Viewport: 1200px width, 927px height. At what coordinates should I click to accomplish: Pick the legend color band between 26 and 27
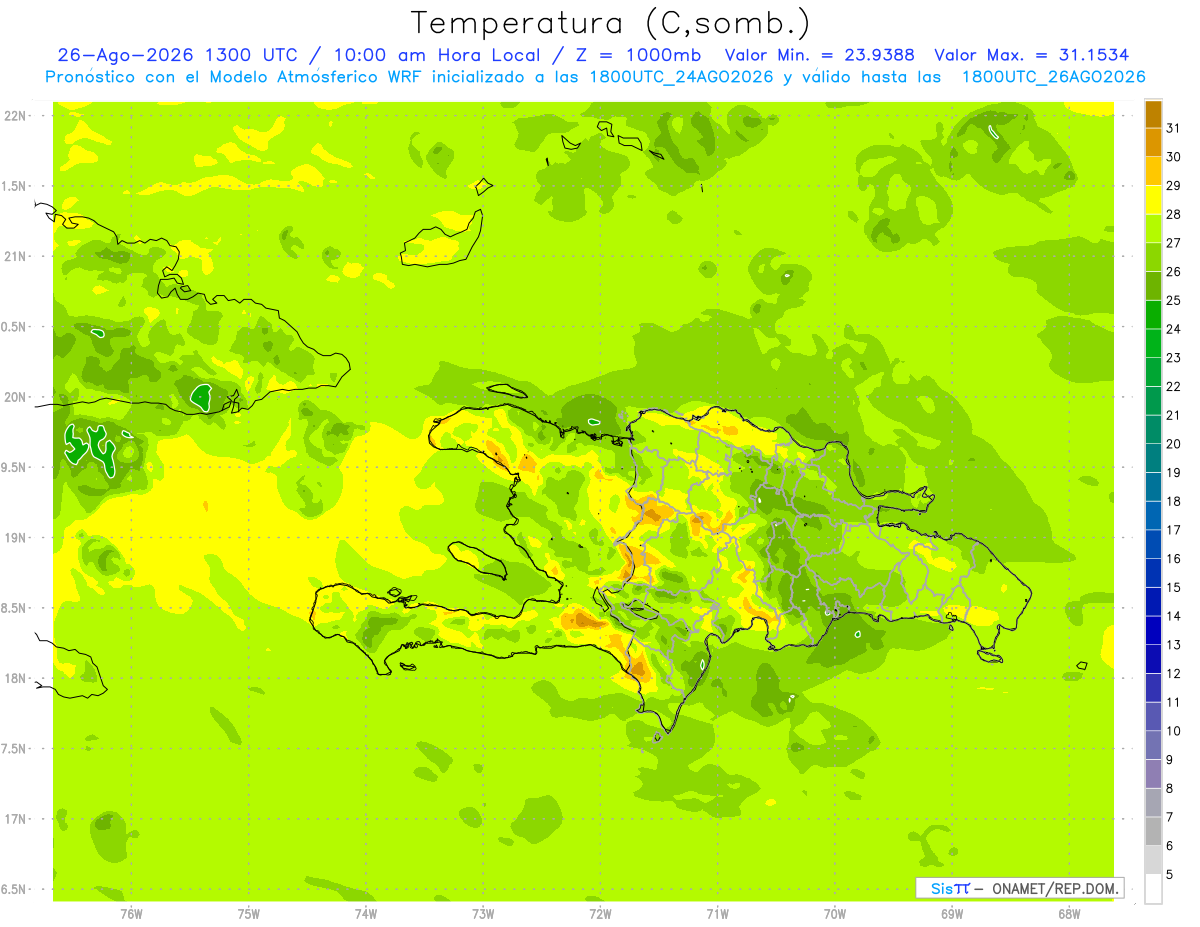1153,258
